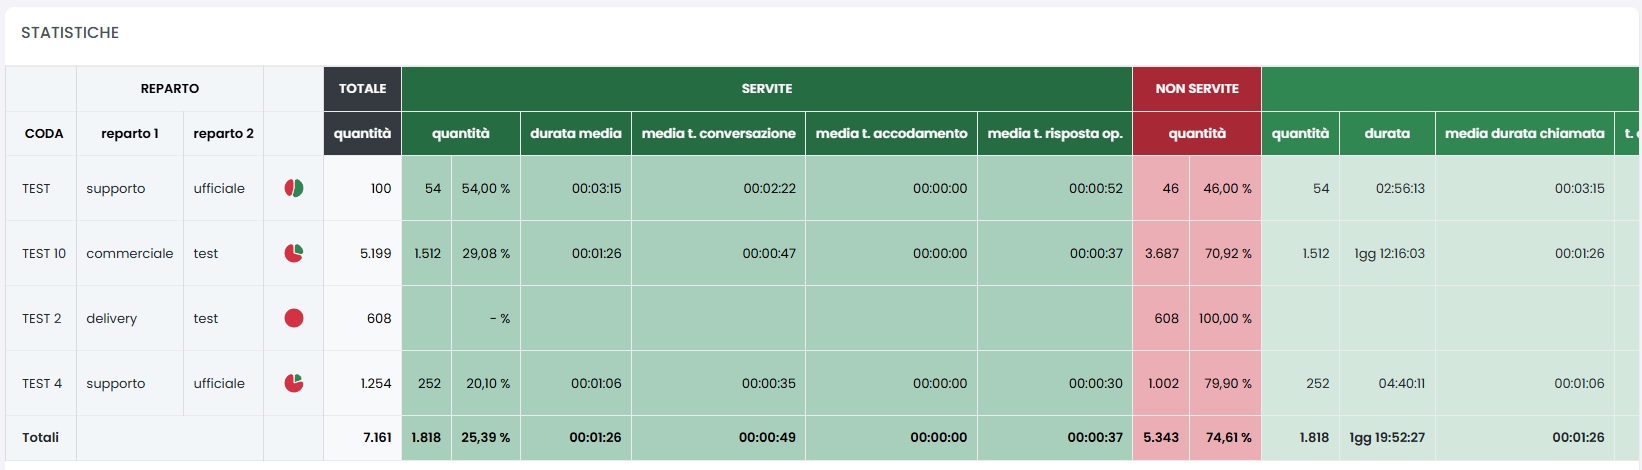Click media t. conversazione column header
The height and width of the screenshot is (470, 1642).
pyautogui.click(x=718, y=133)
